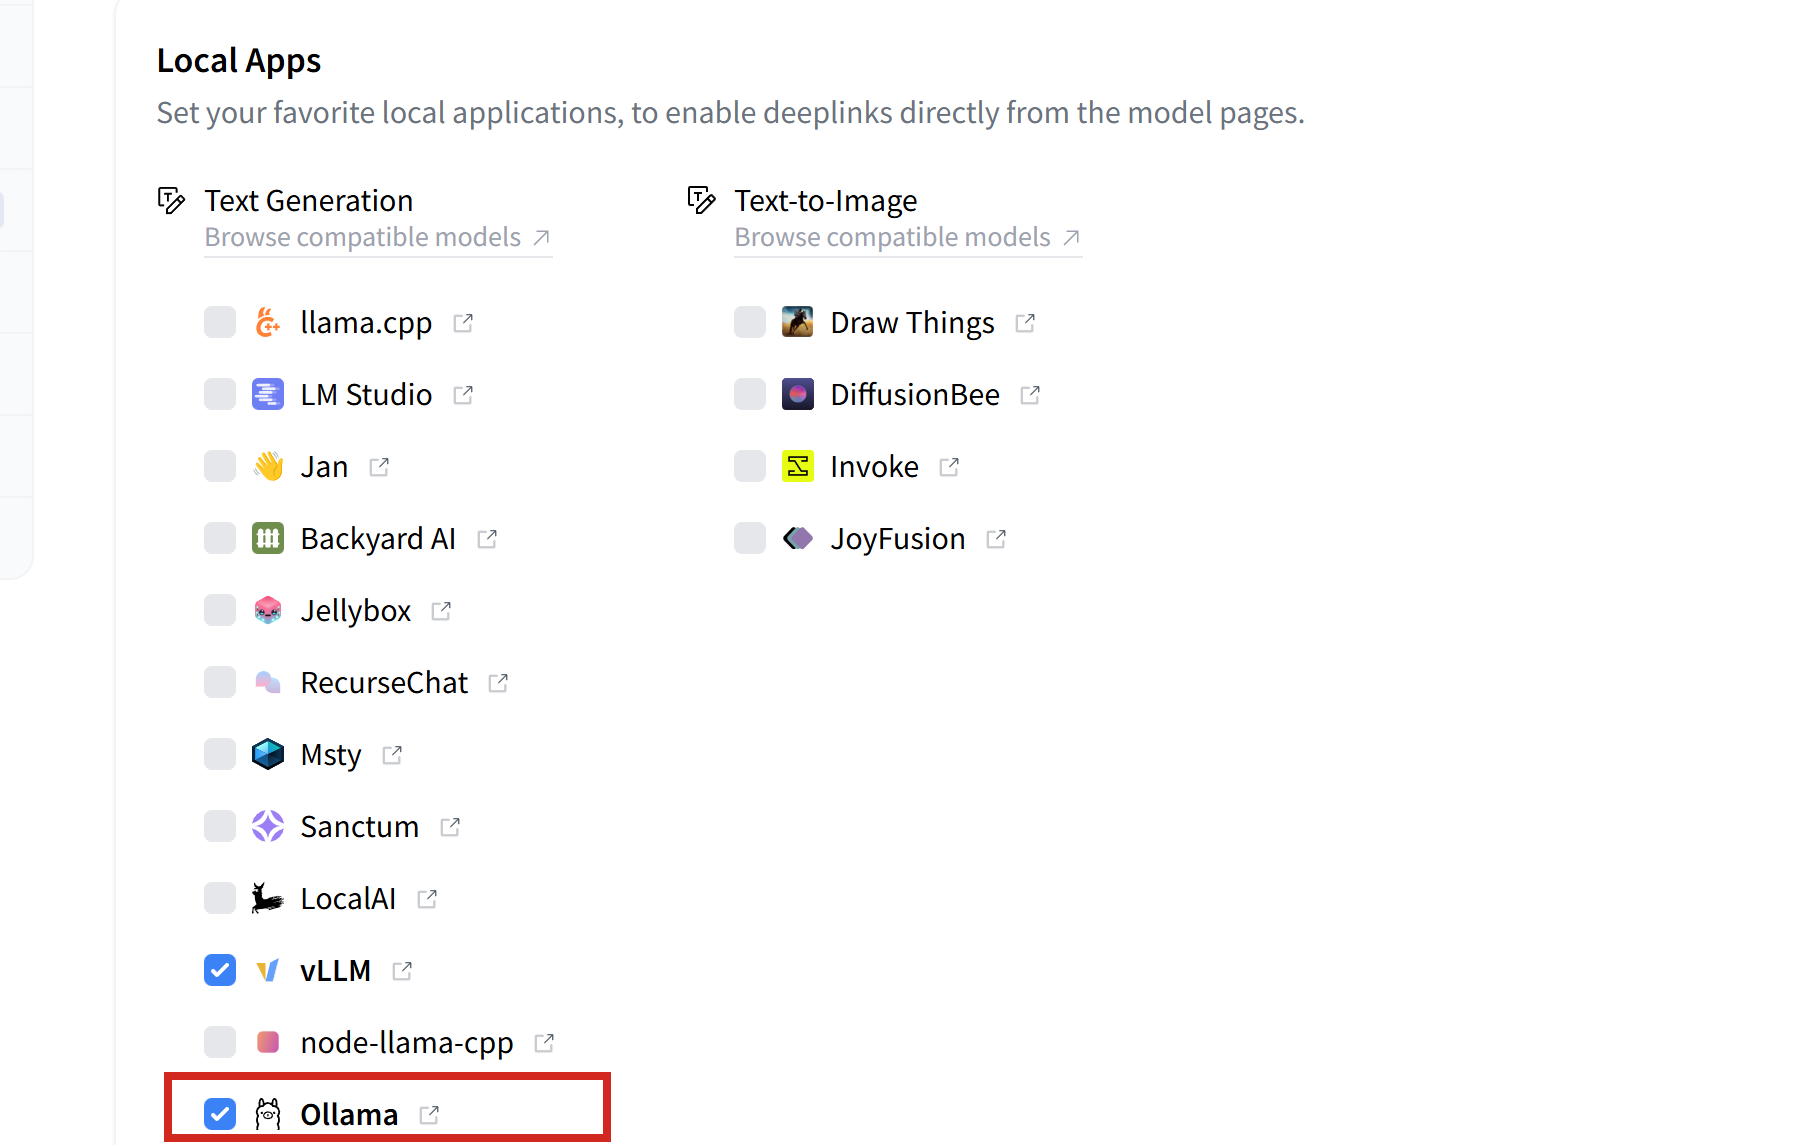Click the Jellybox pink cube logo
The image size is (1810, 1146).
[268, 611]
